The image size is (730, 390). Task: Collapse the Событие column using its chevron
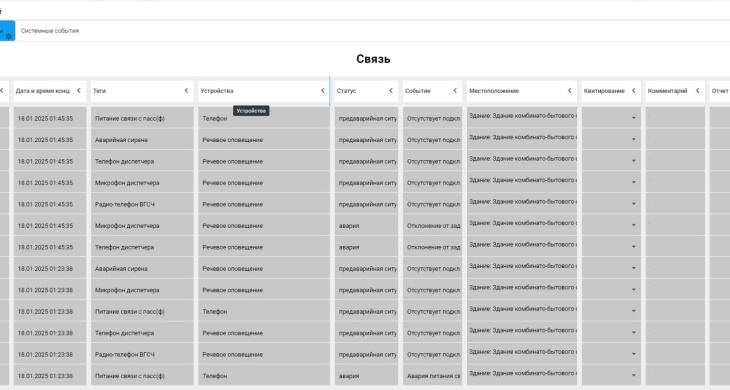[x=455, y=91]
